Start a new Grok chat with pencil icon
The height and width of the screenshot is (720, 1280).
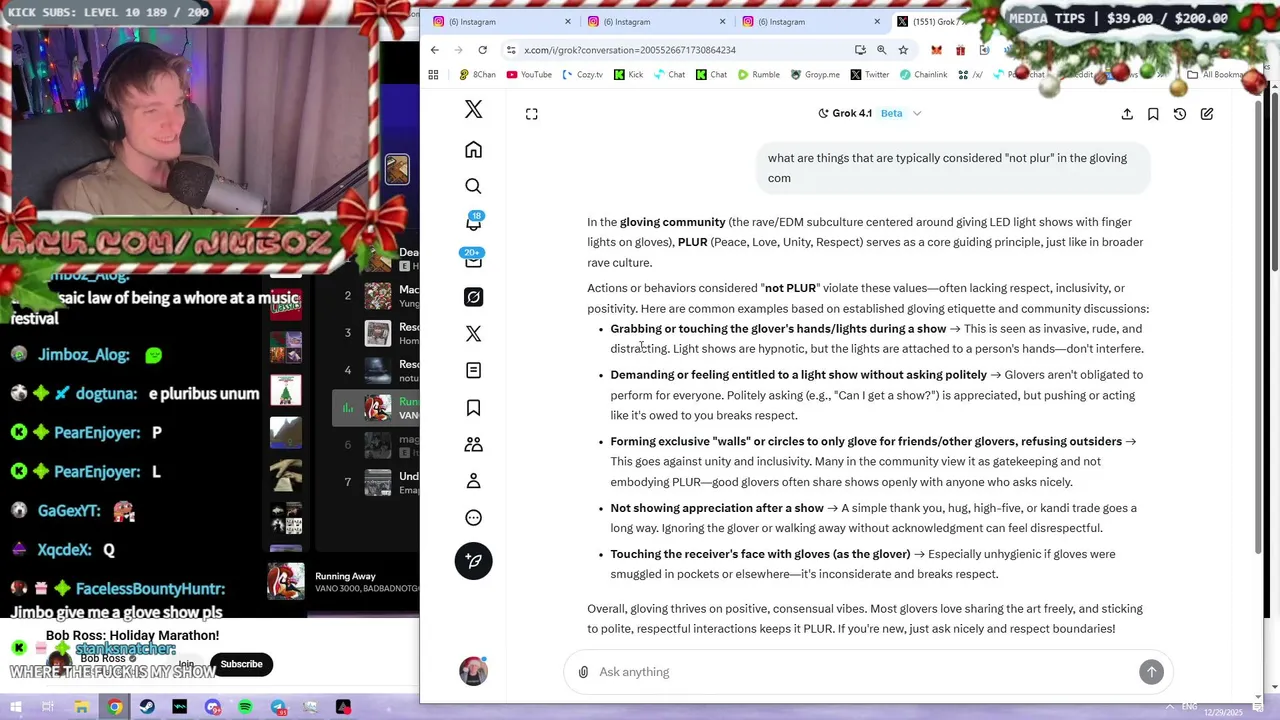(x=1207, y=114)
